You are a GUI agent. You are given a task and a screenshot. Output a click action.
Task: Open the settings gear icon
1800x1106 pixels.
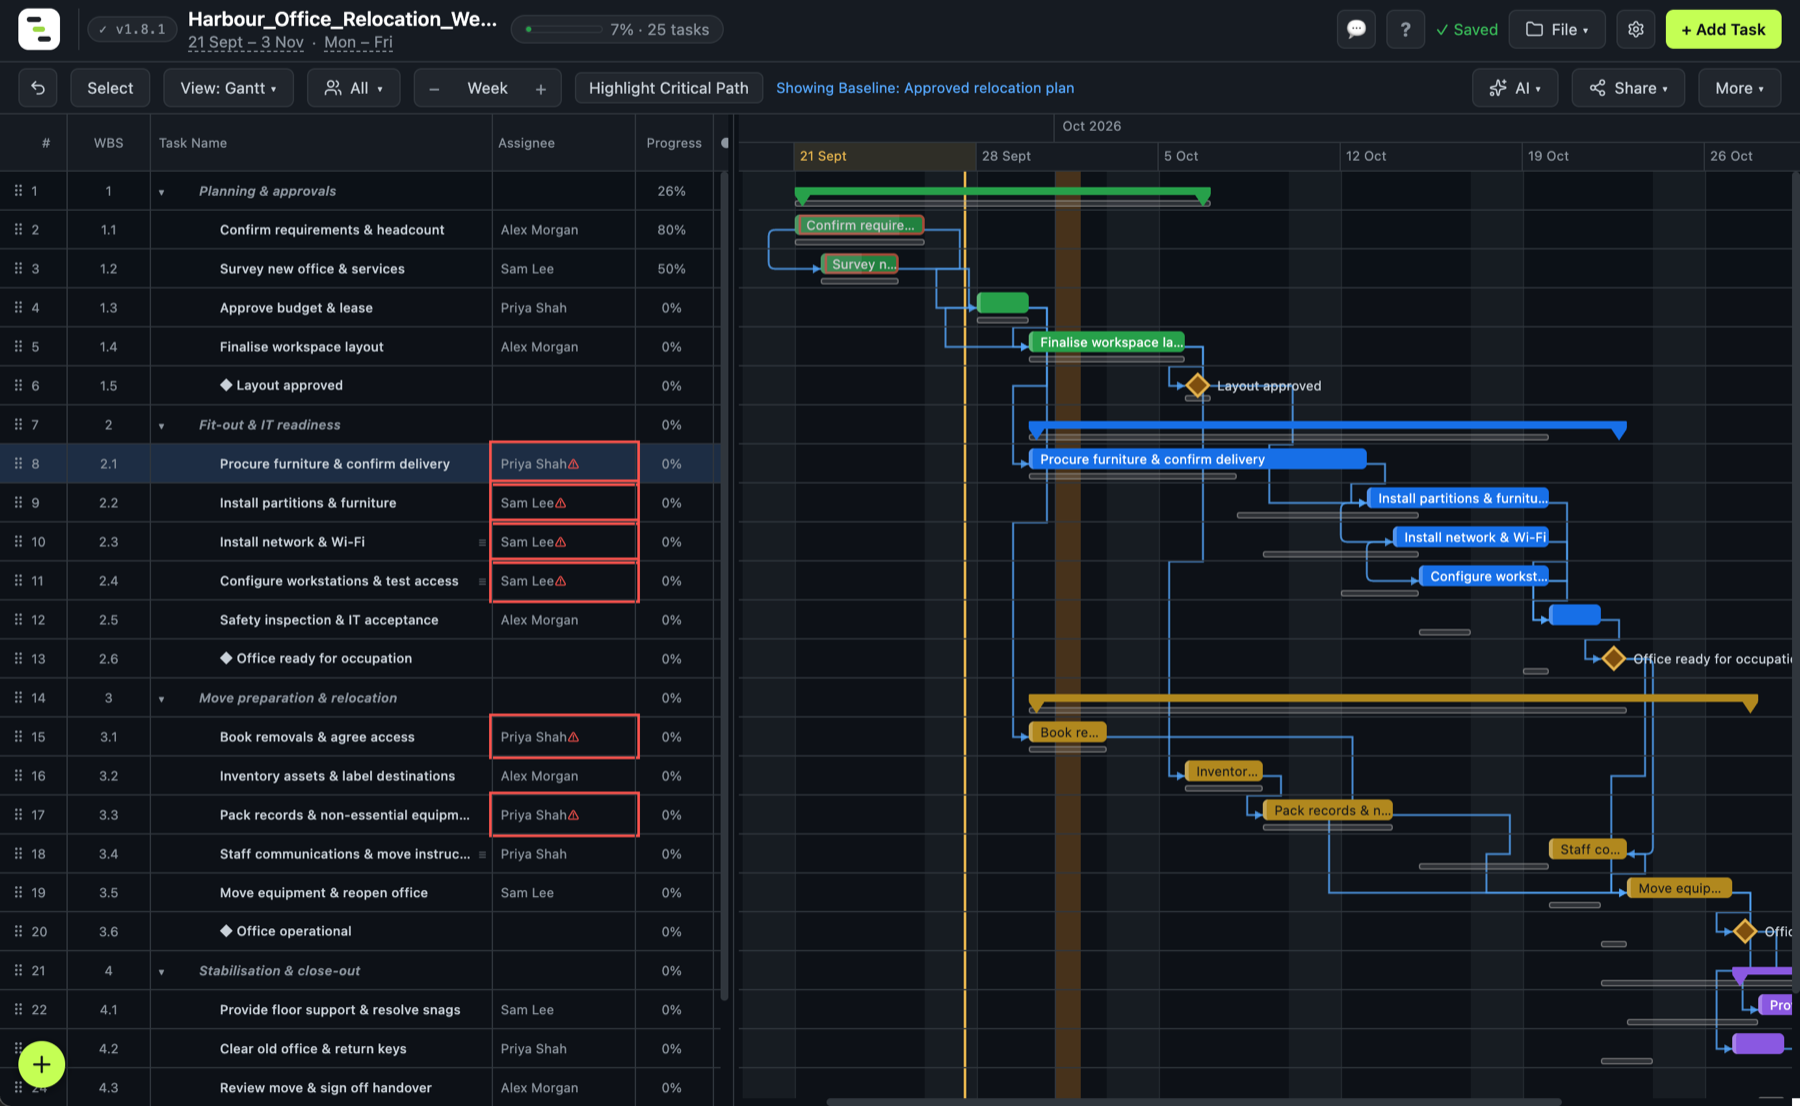click(x=1636, y=29)
